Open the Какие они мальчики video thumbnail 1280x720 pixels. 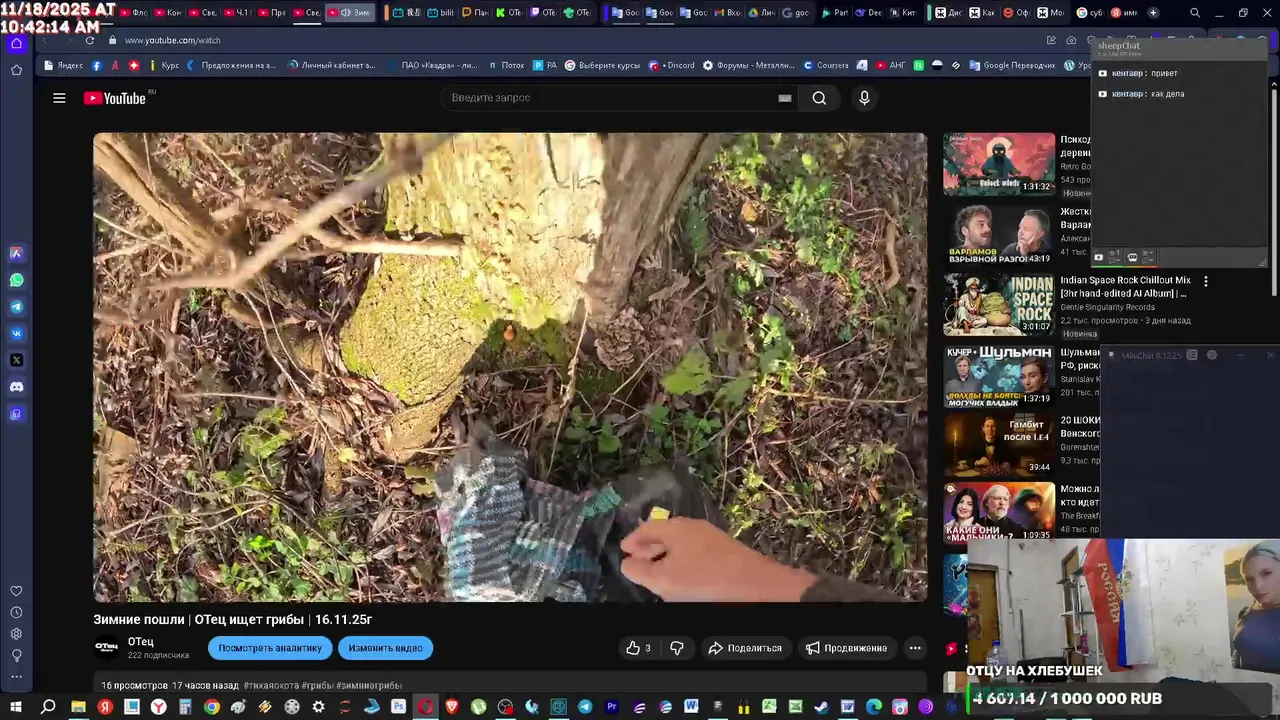click(999, 513)
